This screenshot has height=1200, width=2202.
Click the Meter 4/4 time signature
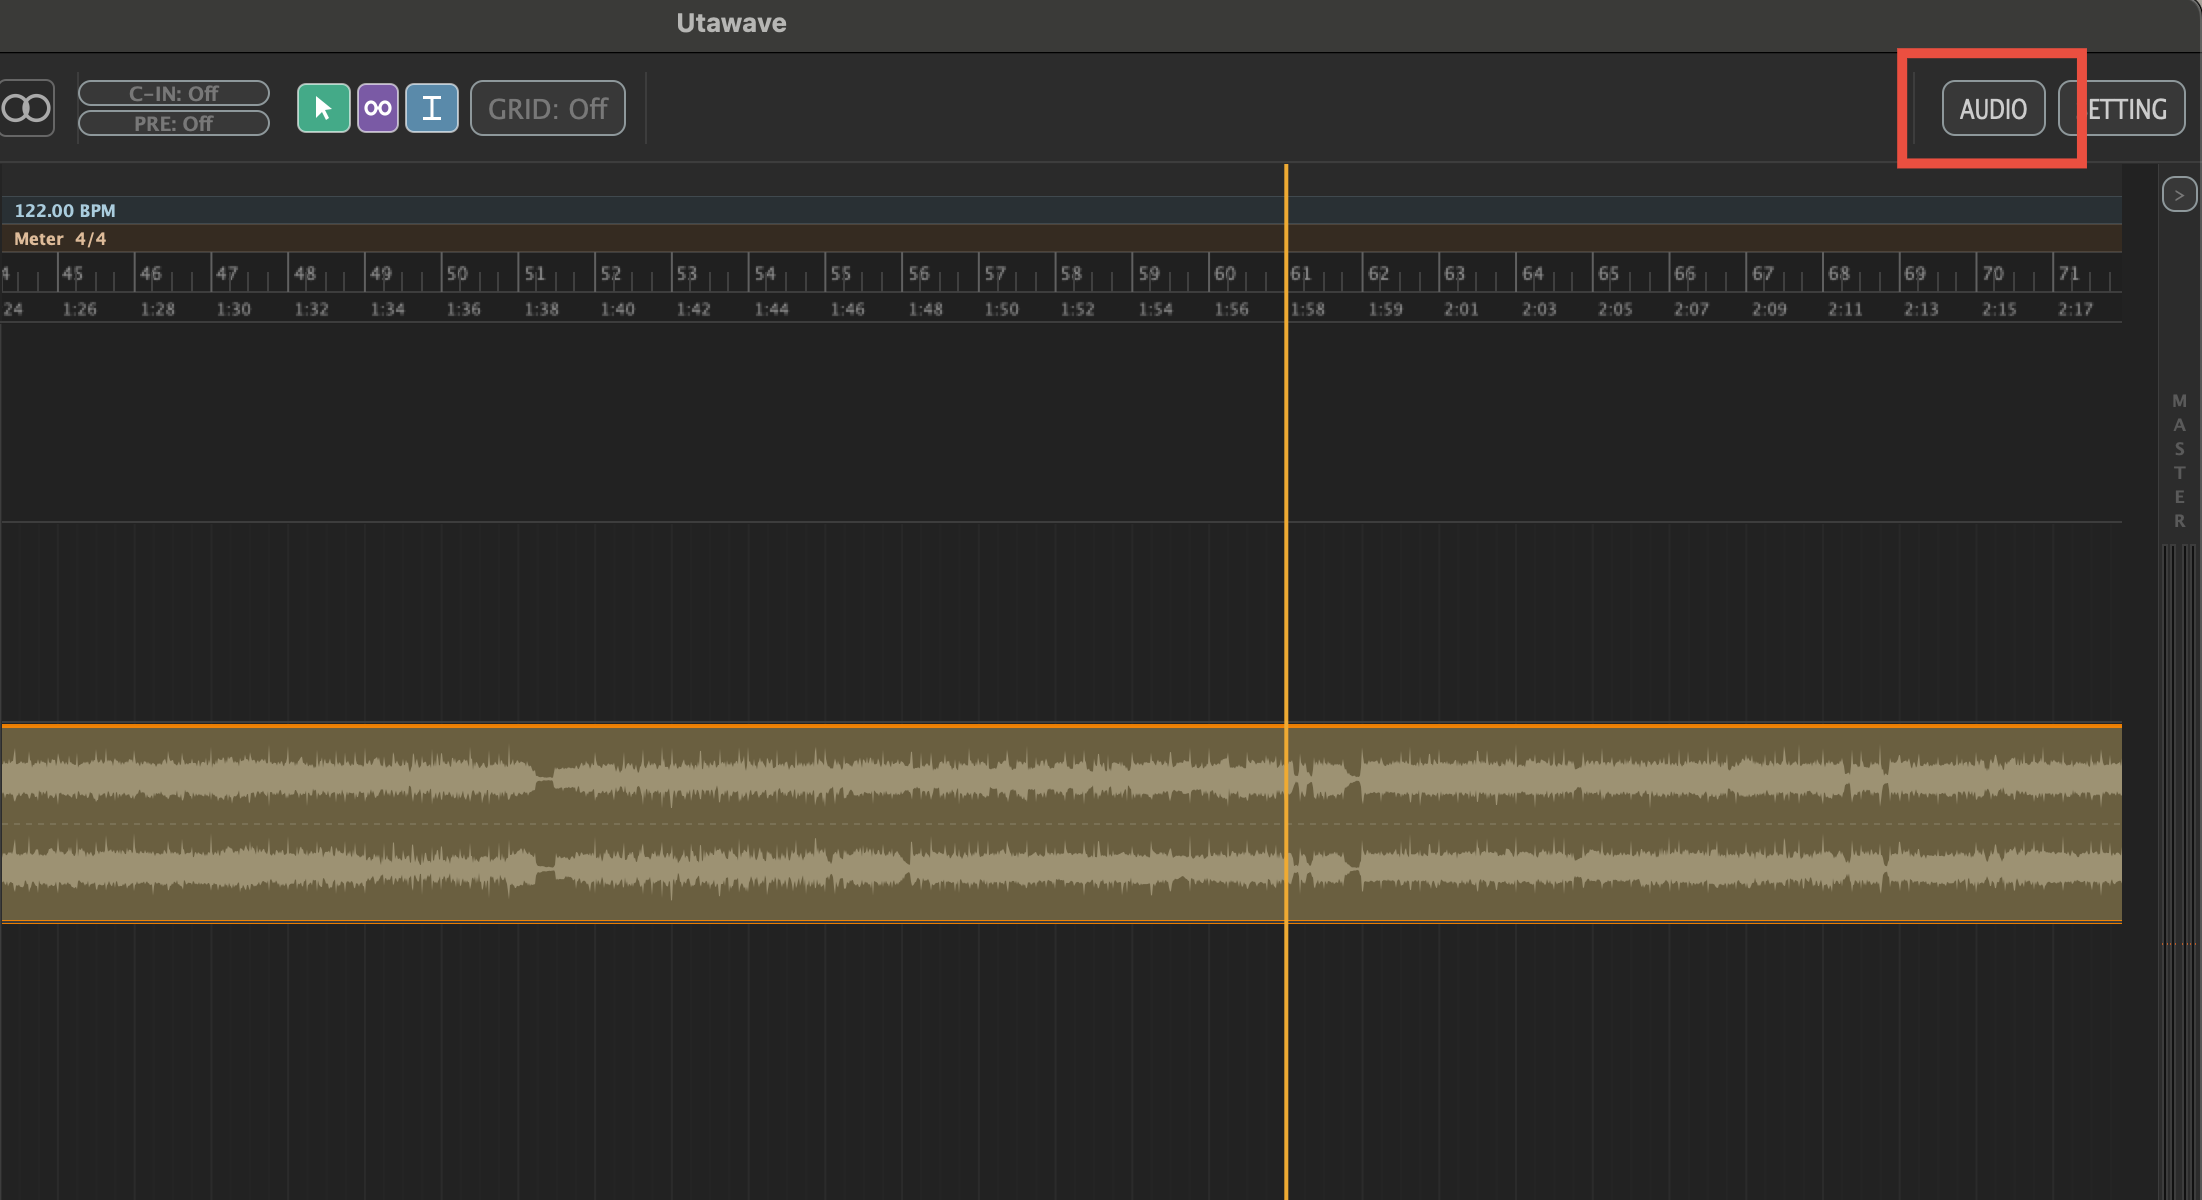coord(60,238)
